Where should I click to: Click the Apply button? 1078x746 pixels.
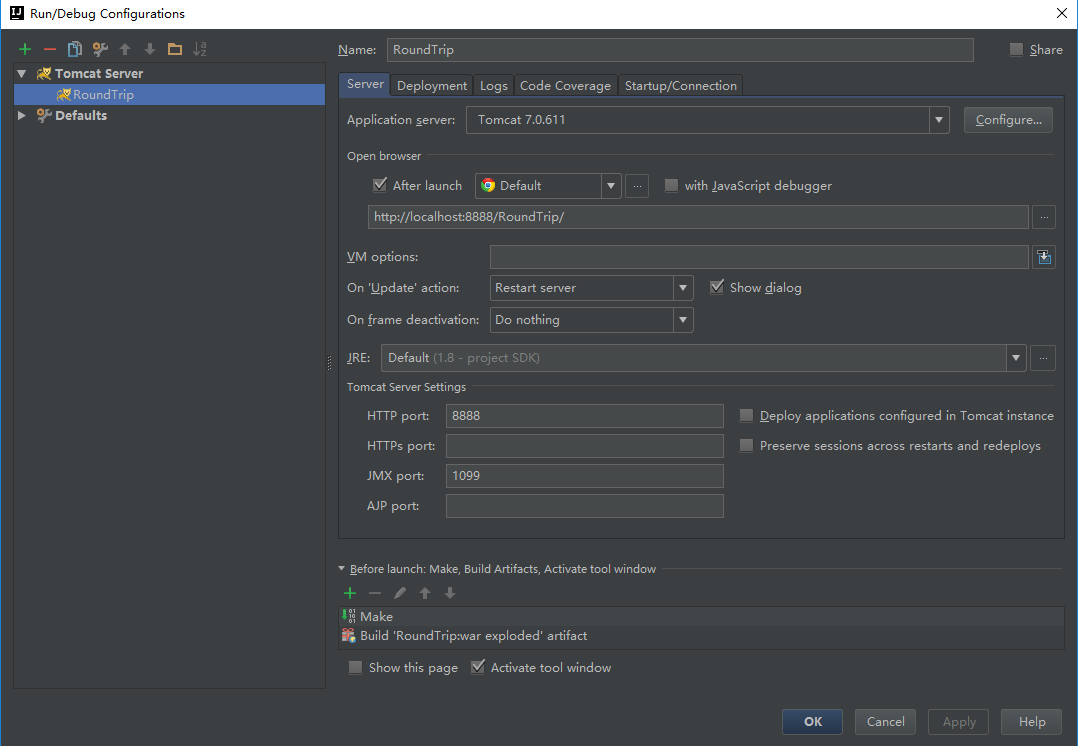(958, 722)
